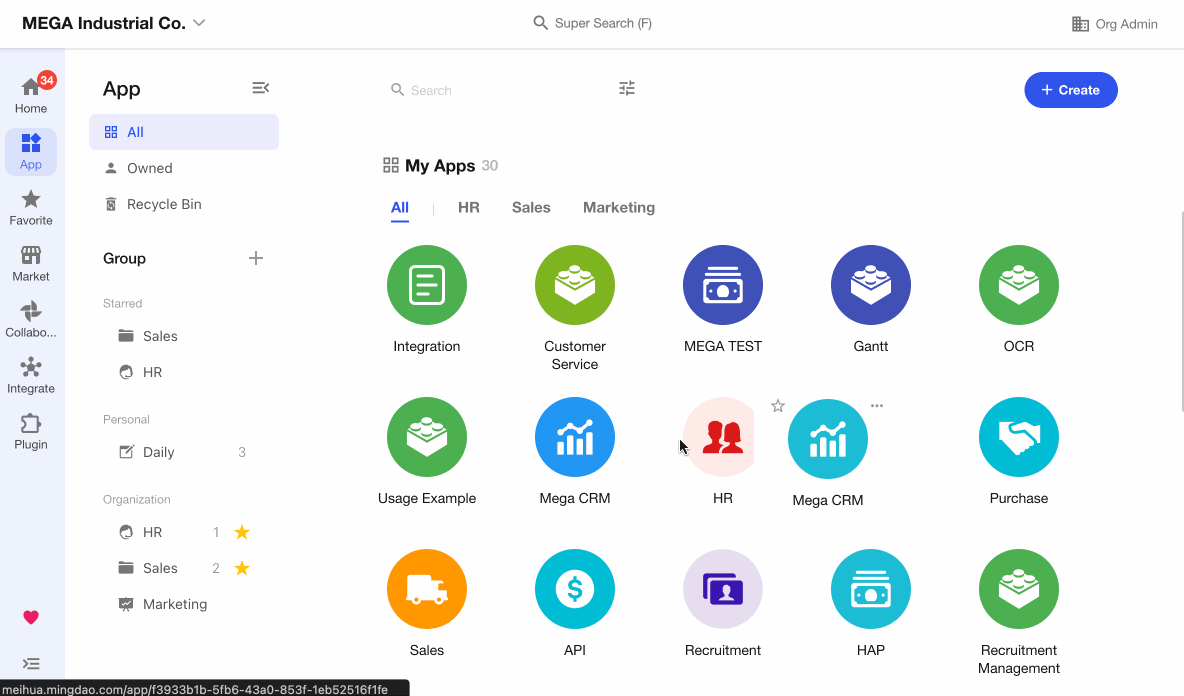Open the Integrate sidebar icon
Viewport: 1184px width, 696px height.
[x=30, y=376]
